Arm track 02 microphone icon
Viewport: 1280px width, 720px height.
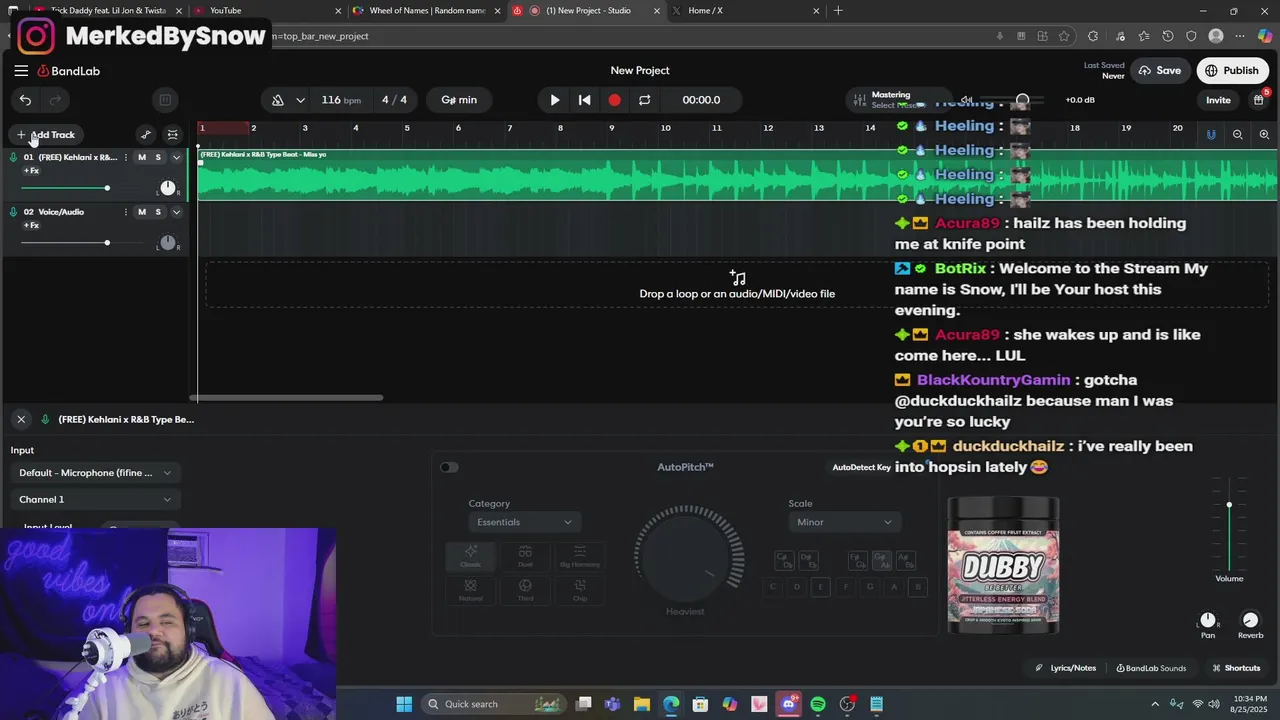click(14, 212)
